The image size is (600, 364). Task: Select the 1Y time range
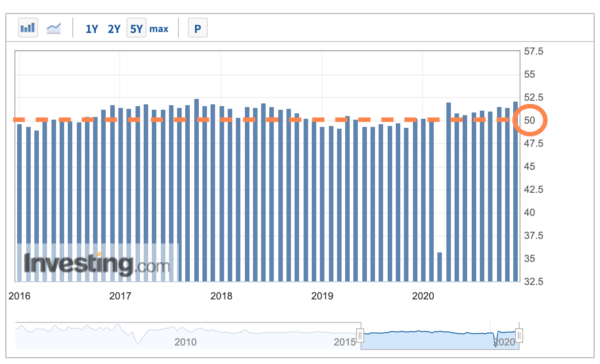point(91,29)
